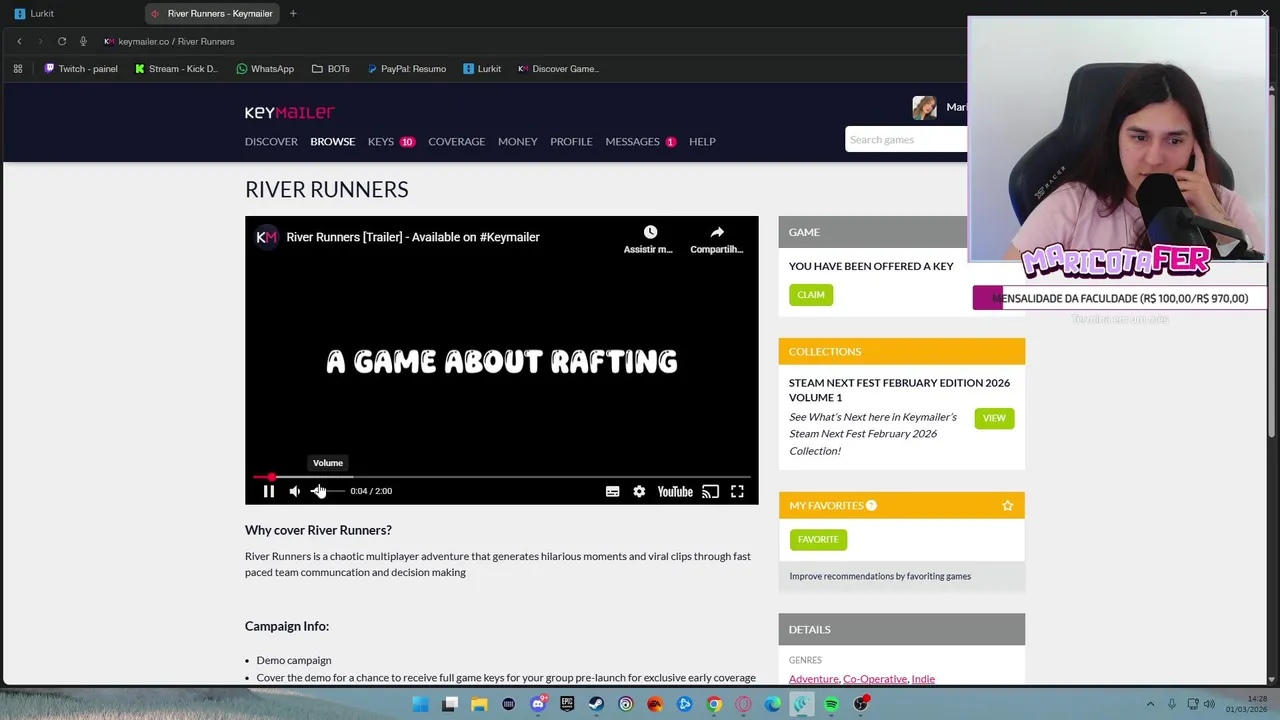1280x720 pixels.
Task: Click the keymailer.co address bar
Action: pos(176,41)
